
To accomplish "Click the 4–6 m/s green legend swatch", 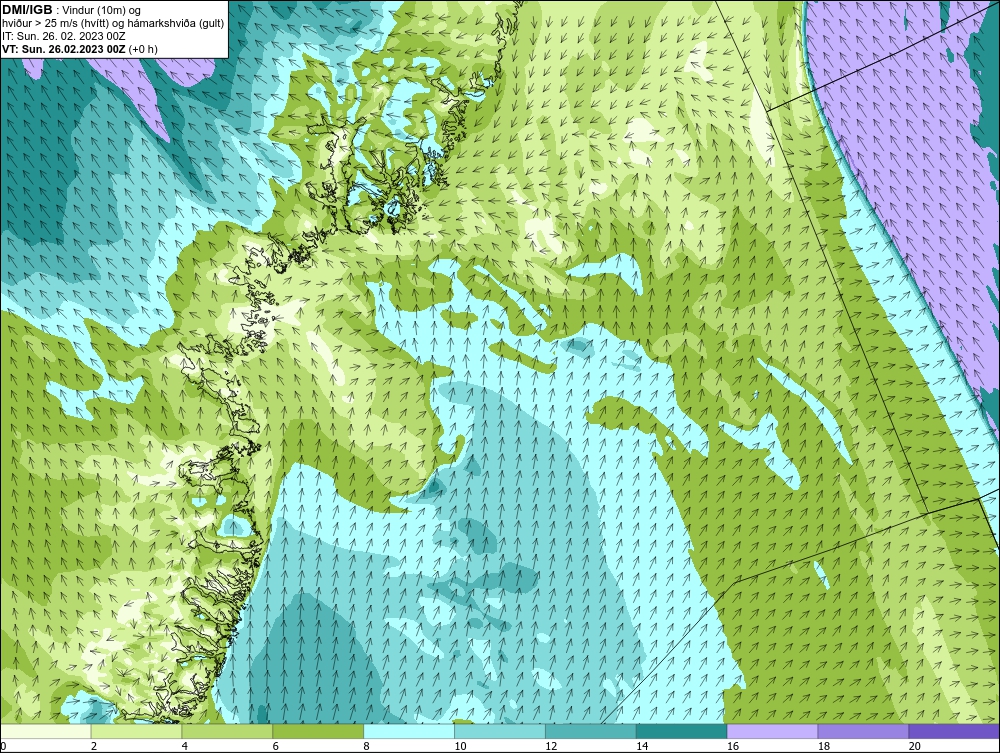I will point(227,731).
